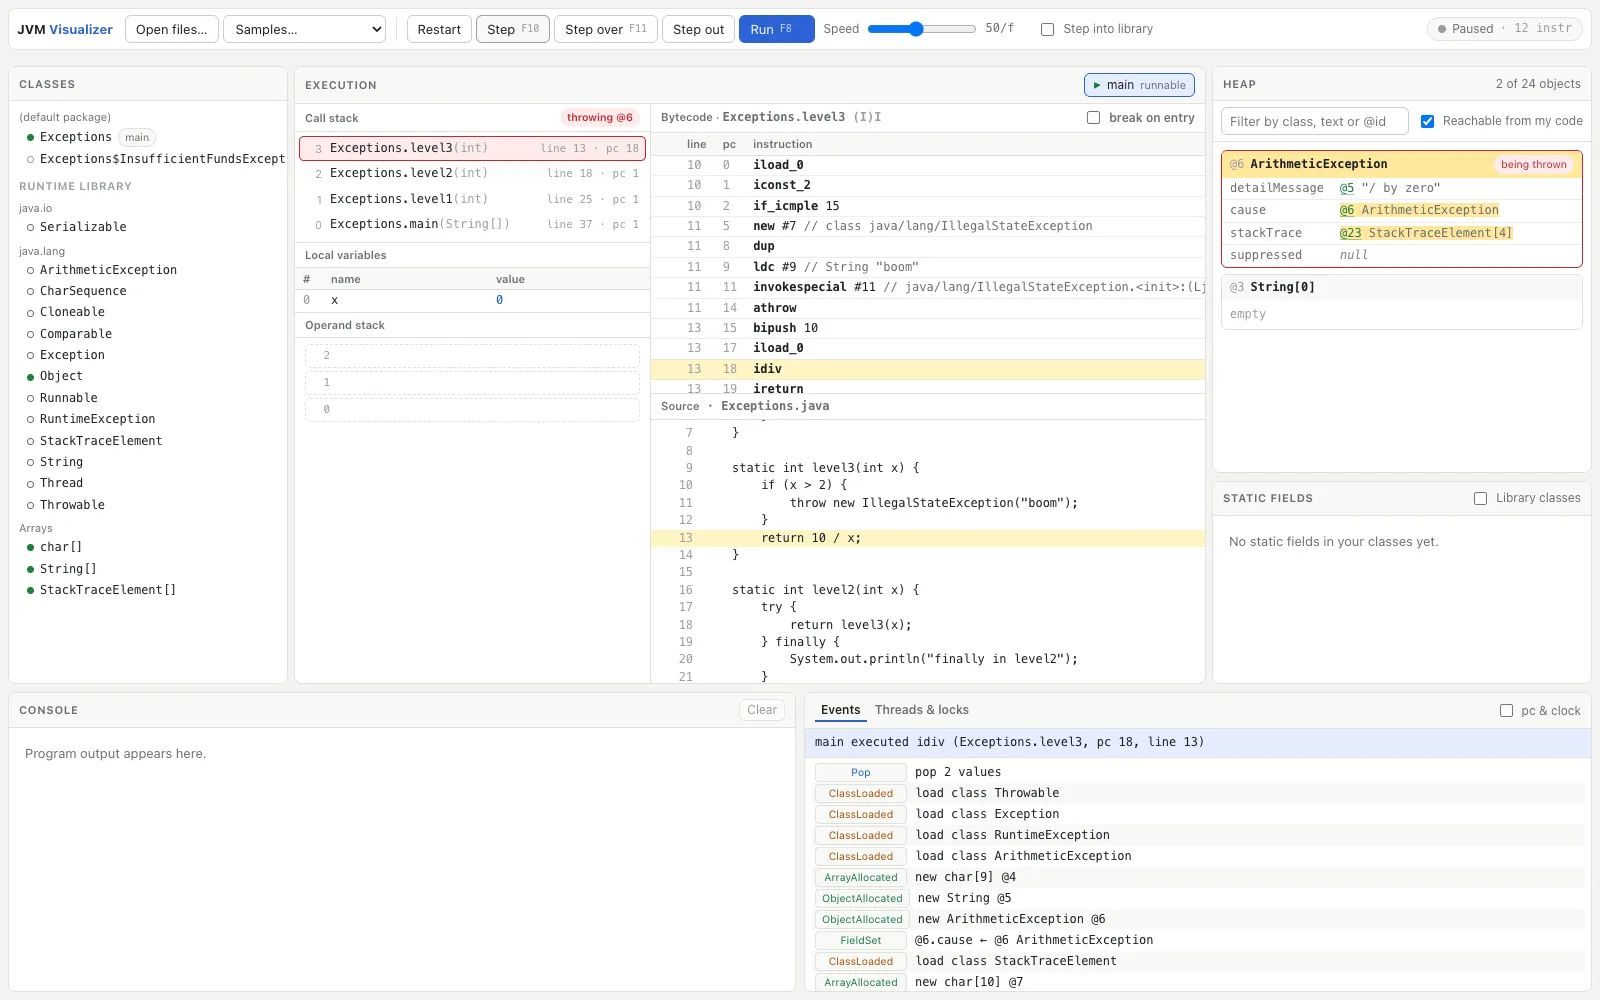Adjust the Speed slider
1600x1000 pixels.
click(x=921, y=29)
